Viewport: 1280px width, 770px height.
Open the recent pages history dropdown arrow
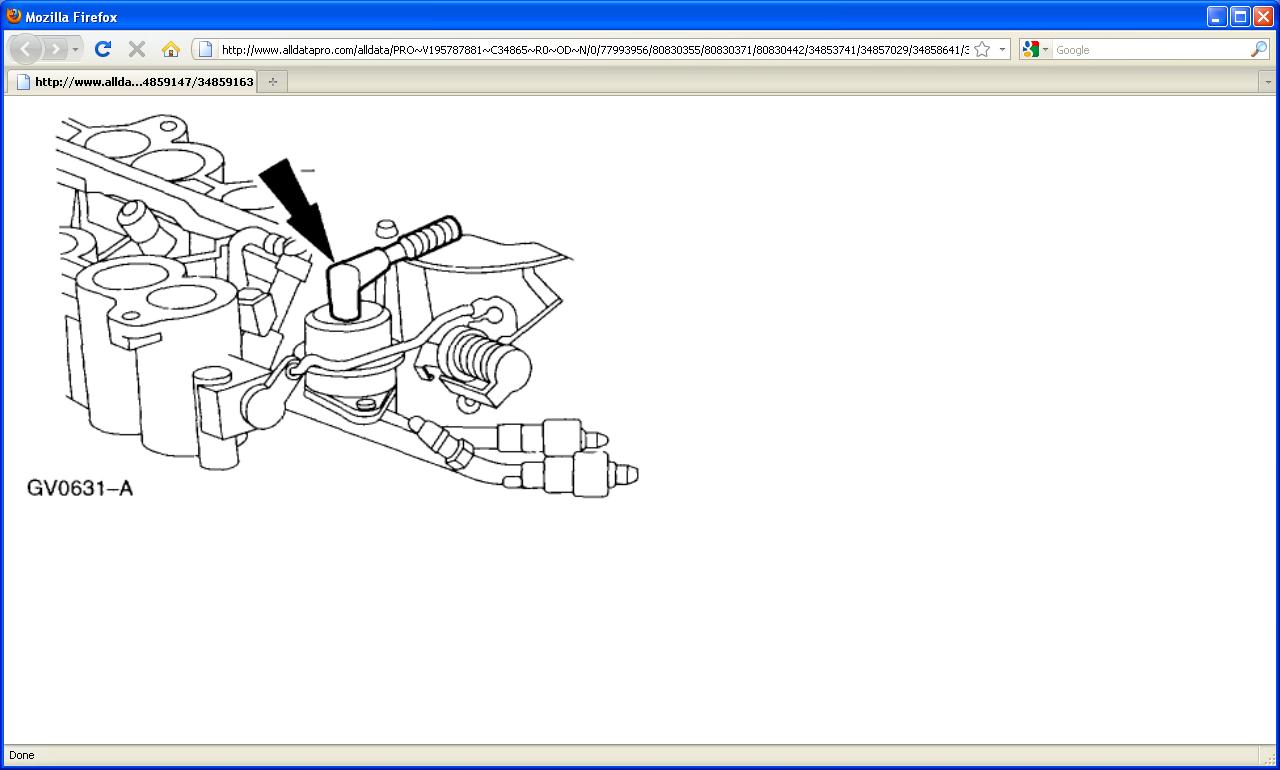point(75,49)
